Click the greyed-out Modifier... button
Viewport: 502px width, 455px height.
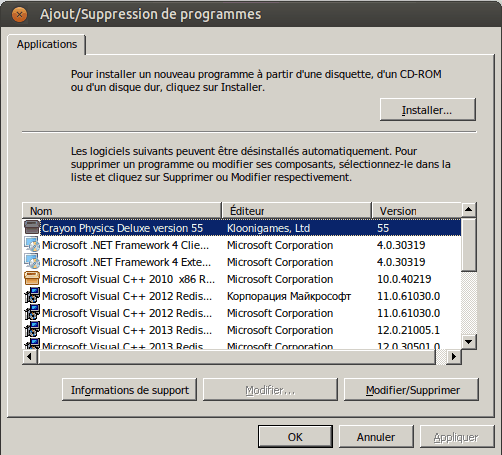pos(270,390)
